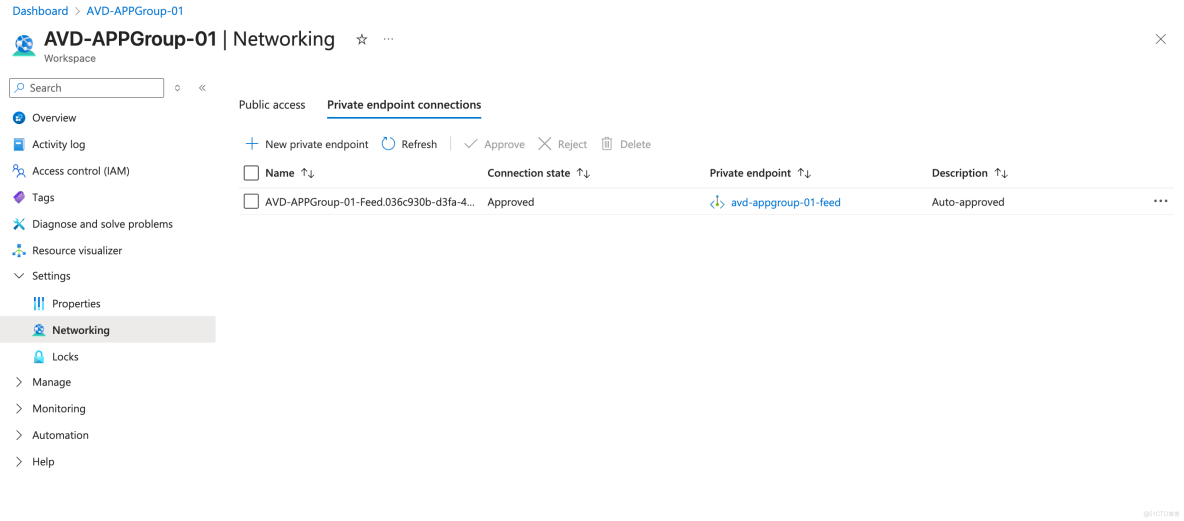
Task: Click the Overview icon
Action: click(19, 118)
